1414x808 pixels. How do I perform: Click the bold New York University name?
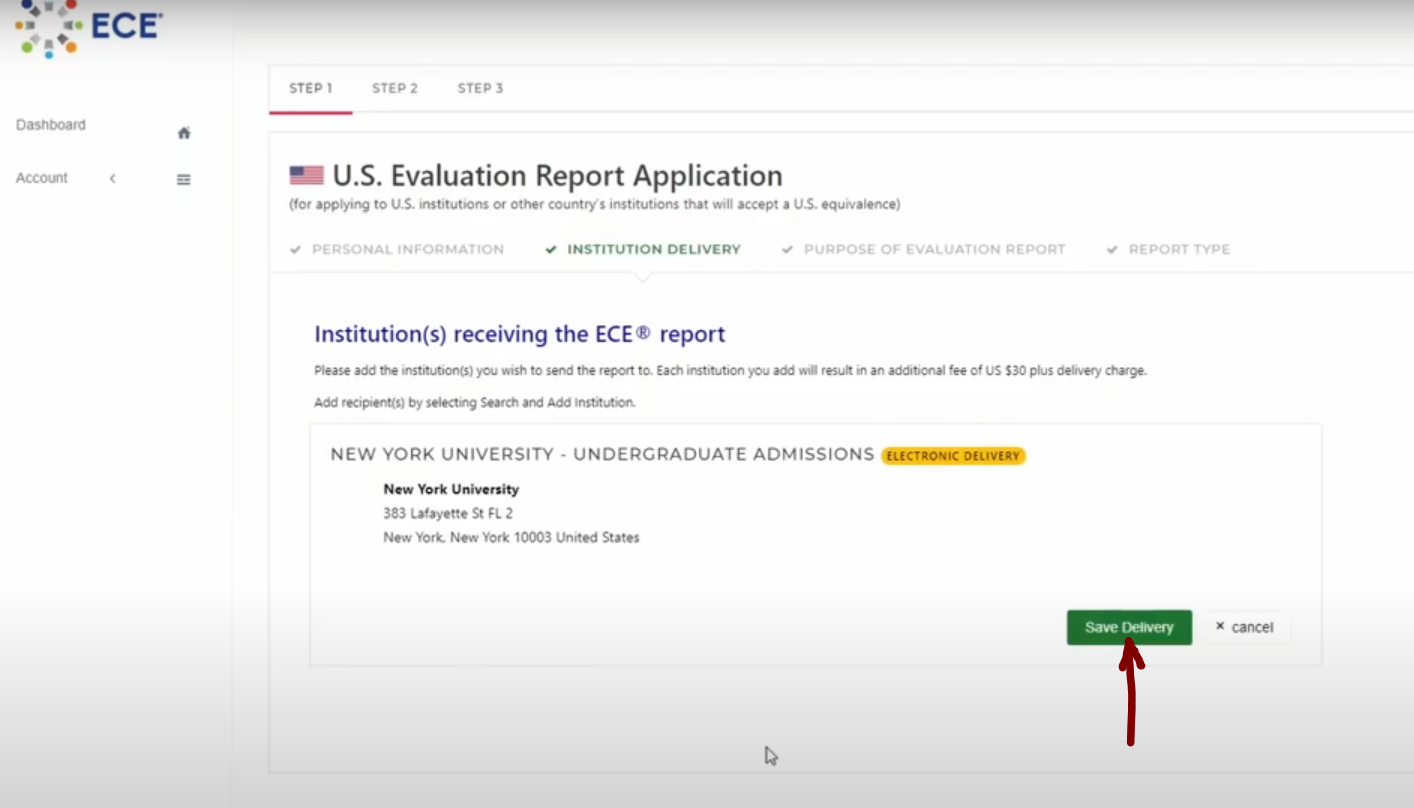tap(451, 489)
